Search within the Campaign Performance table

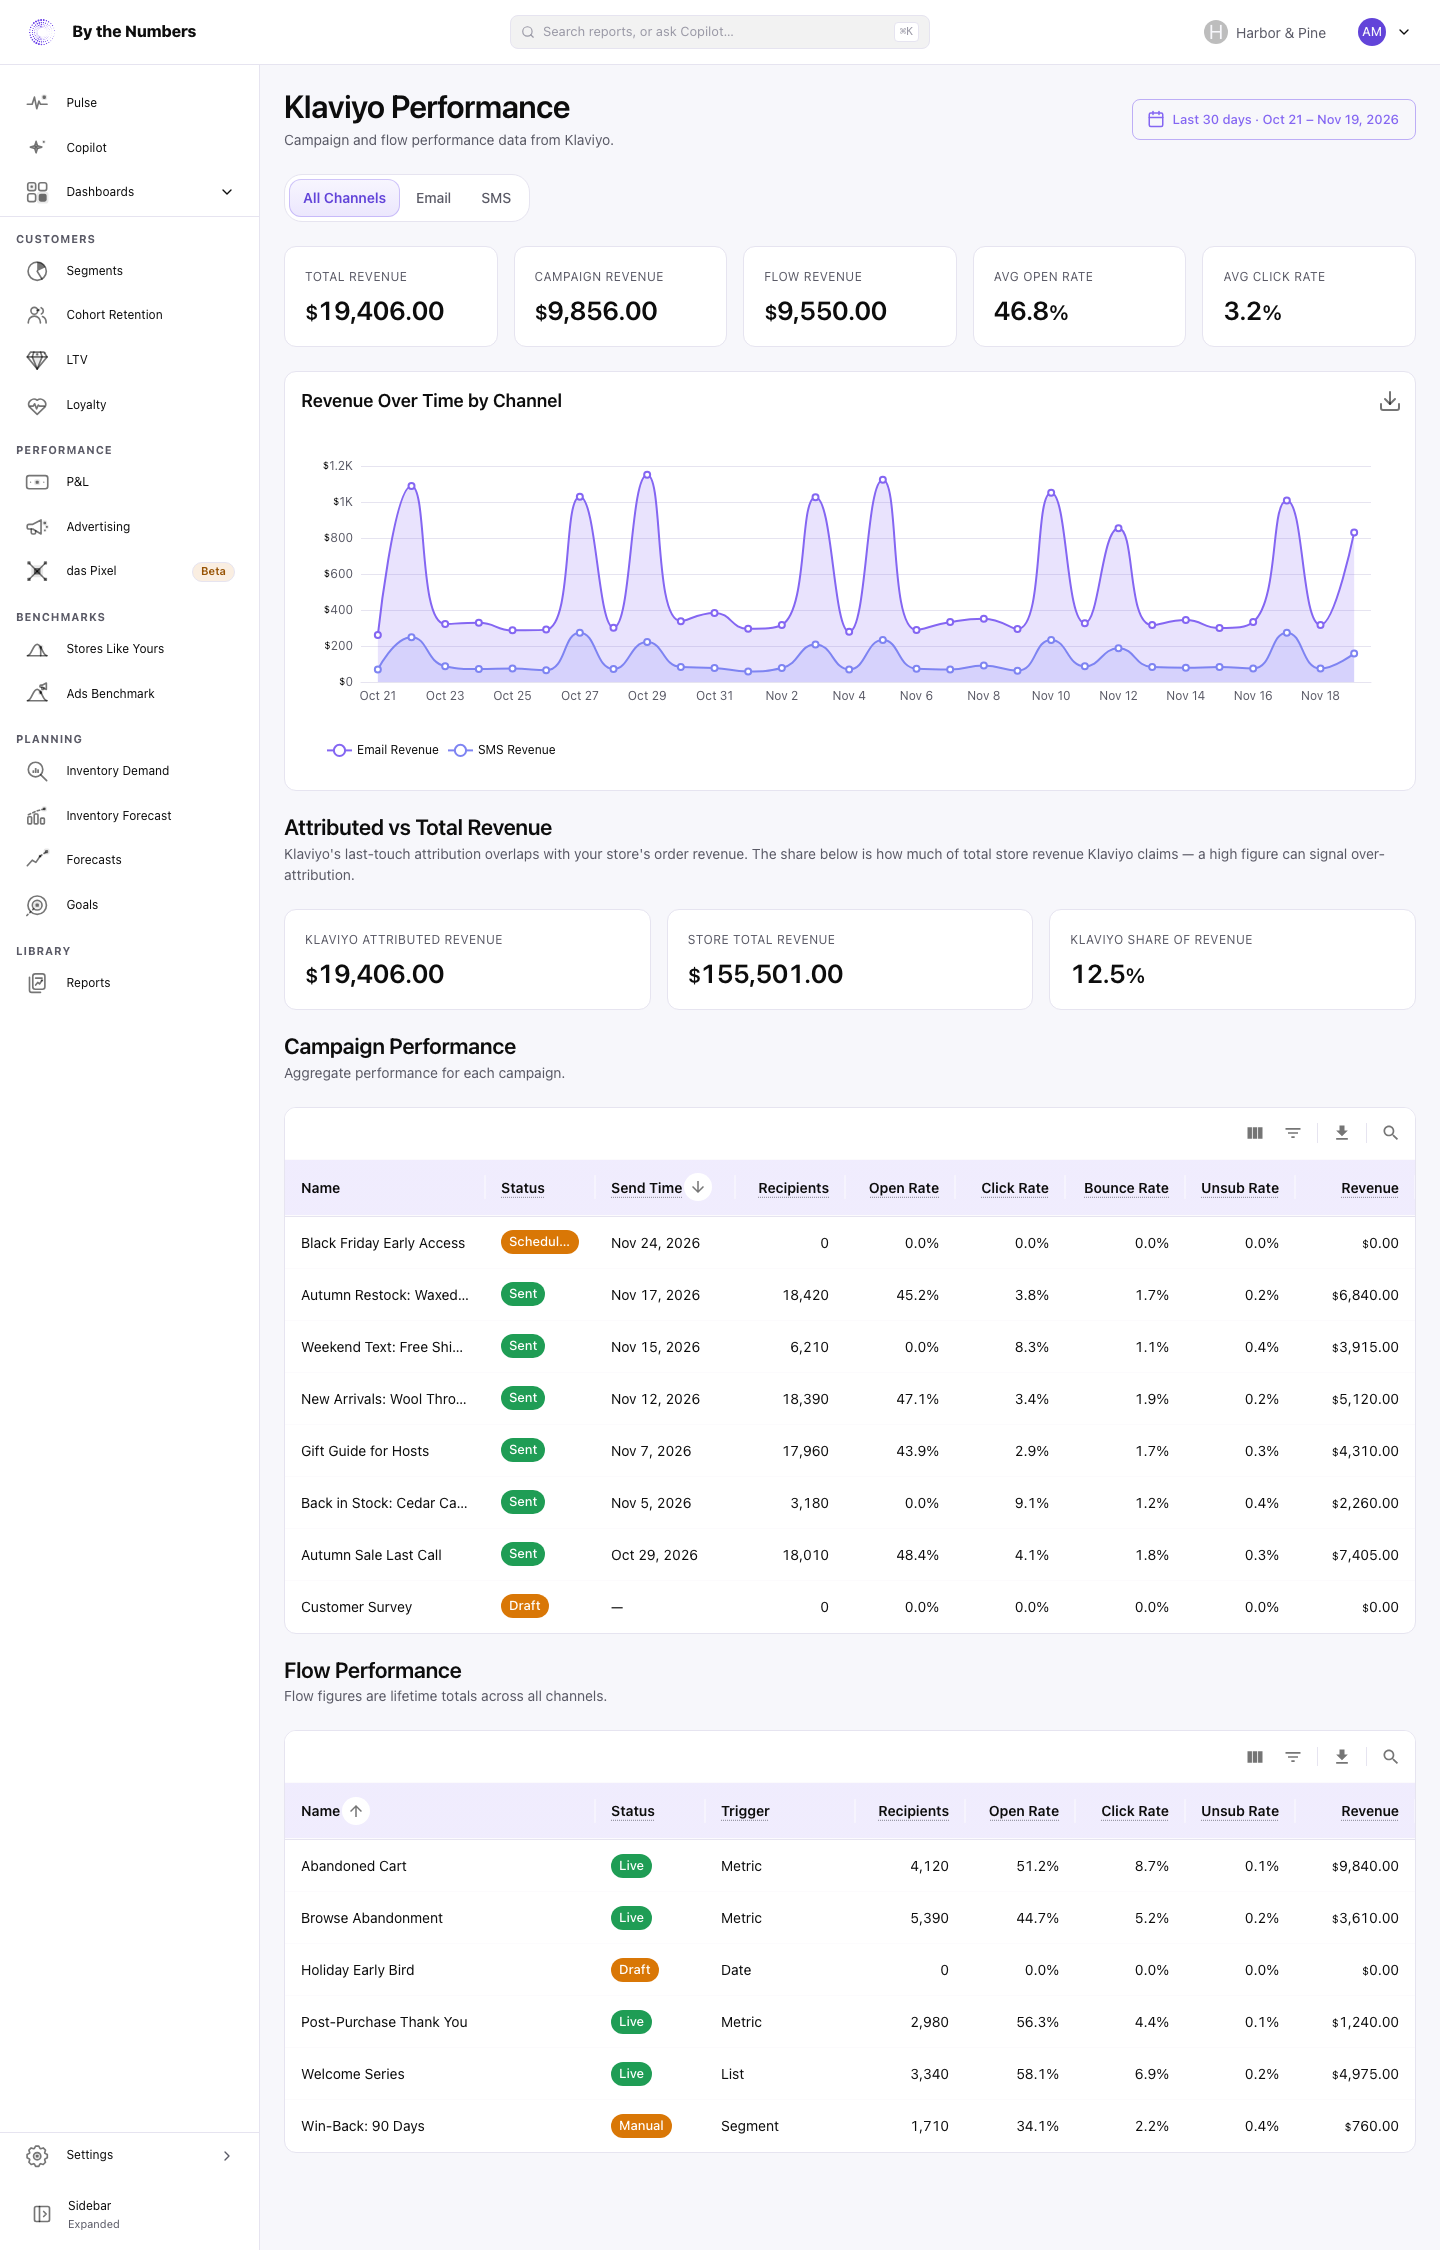(1390, 1133)
